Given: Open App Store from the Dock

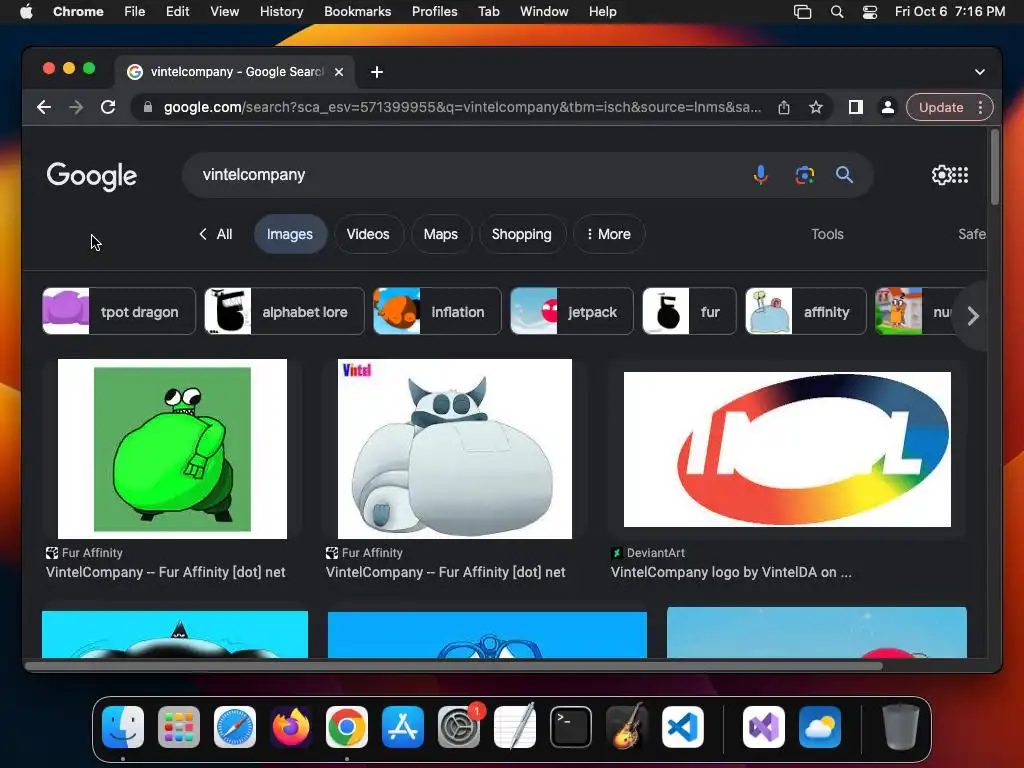Looking at the screenshot, I should point(403,727).
